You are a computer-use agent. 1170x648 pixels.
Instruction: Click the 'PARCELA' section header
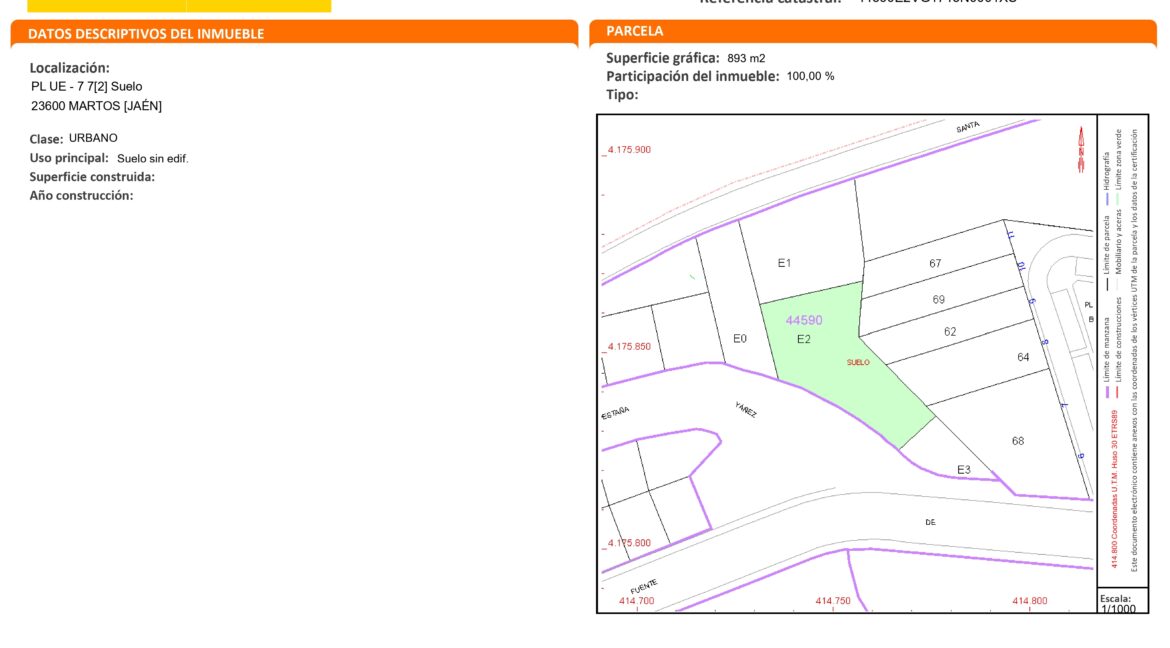point(635,31)
